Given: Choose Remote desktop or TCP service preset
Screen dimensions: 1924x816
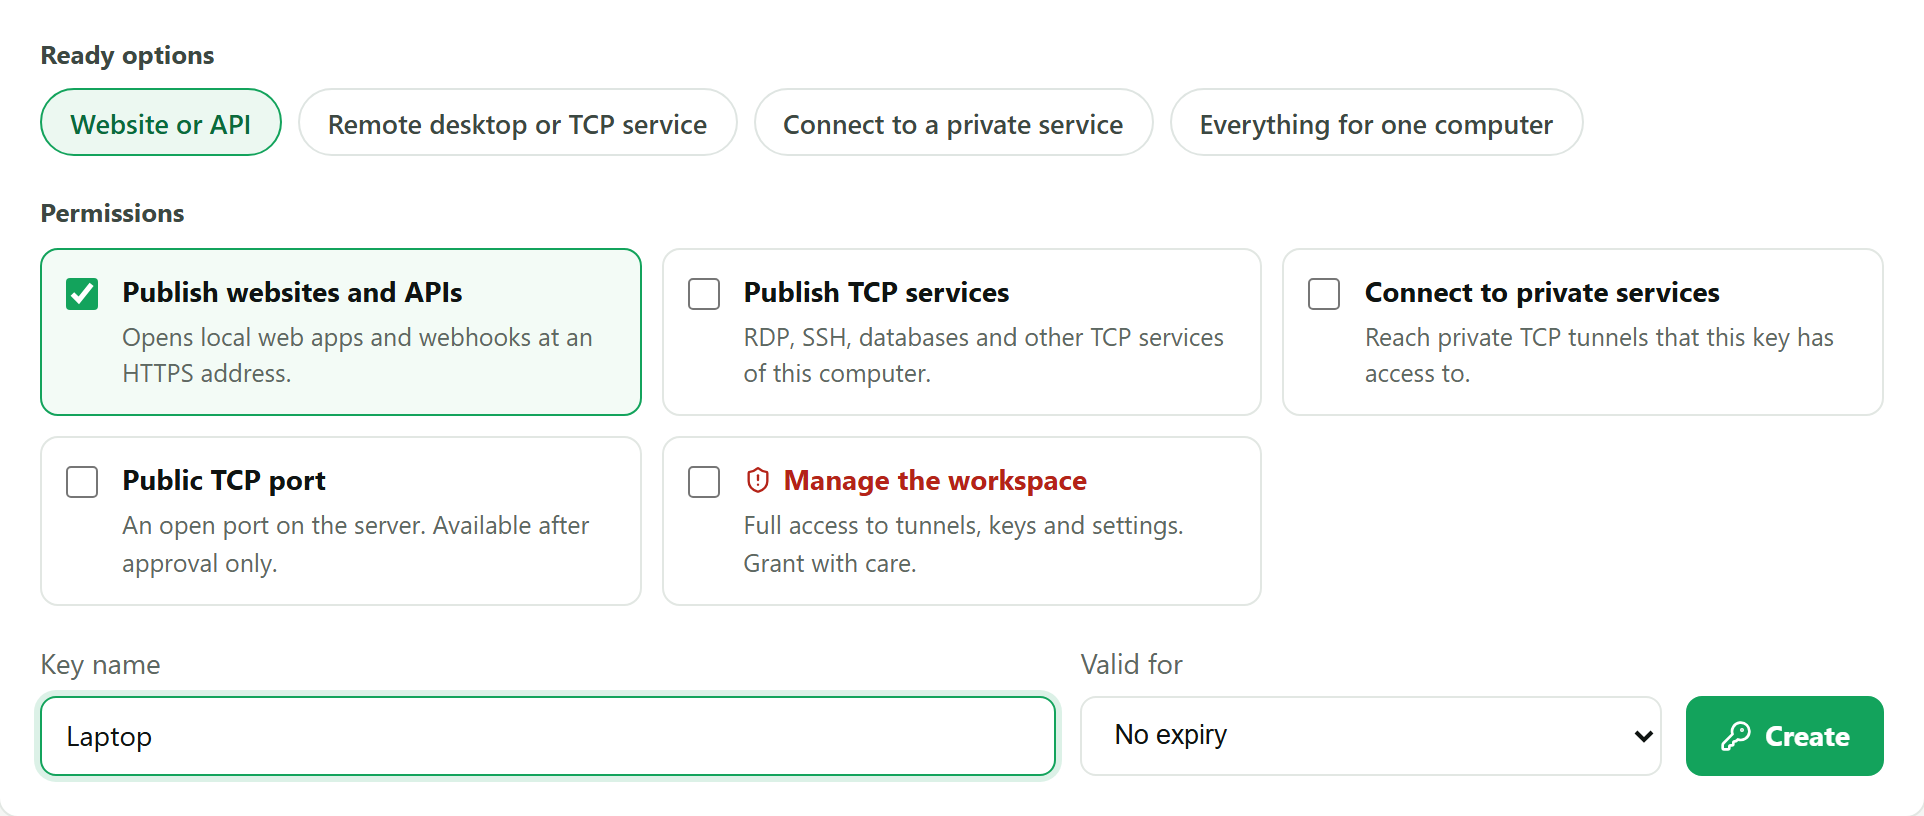Looking at the screenshot, I should [x=518, y=122].
